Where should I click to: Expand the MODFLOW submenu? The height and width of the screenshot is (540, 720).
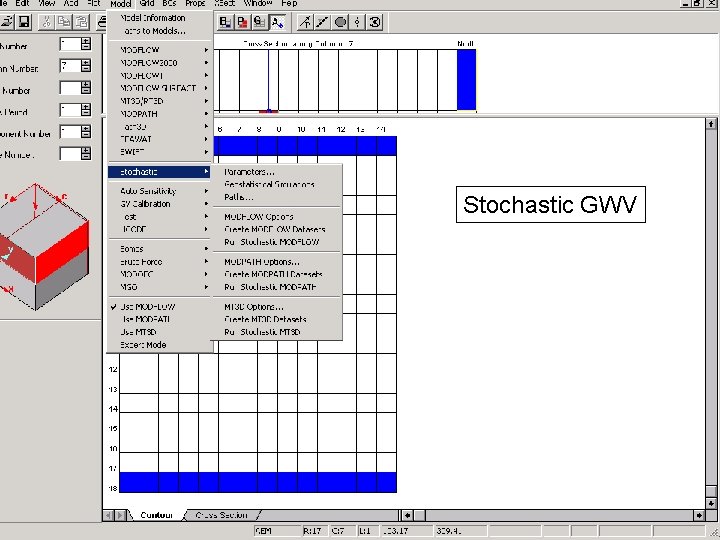160,50
